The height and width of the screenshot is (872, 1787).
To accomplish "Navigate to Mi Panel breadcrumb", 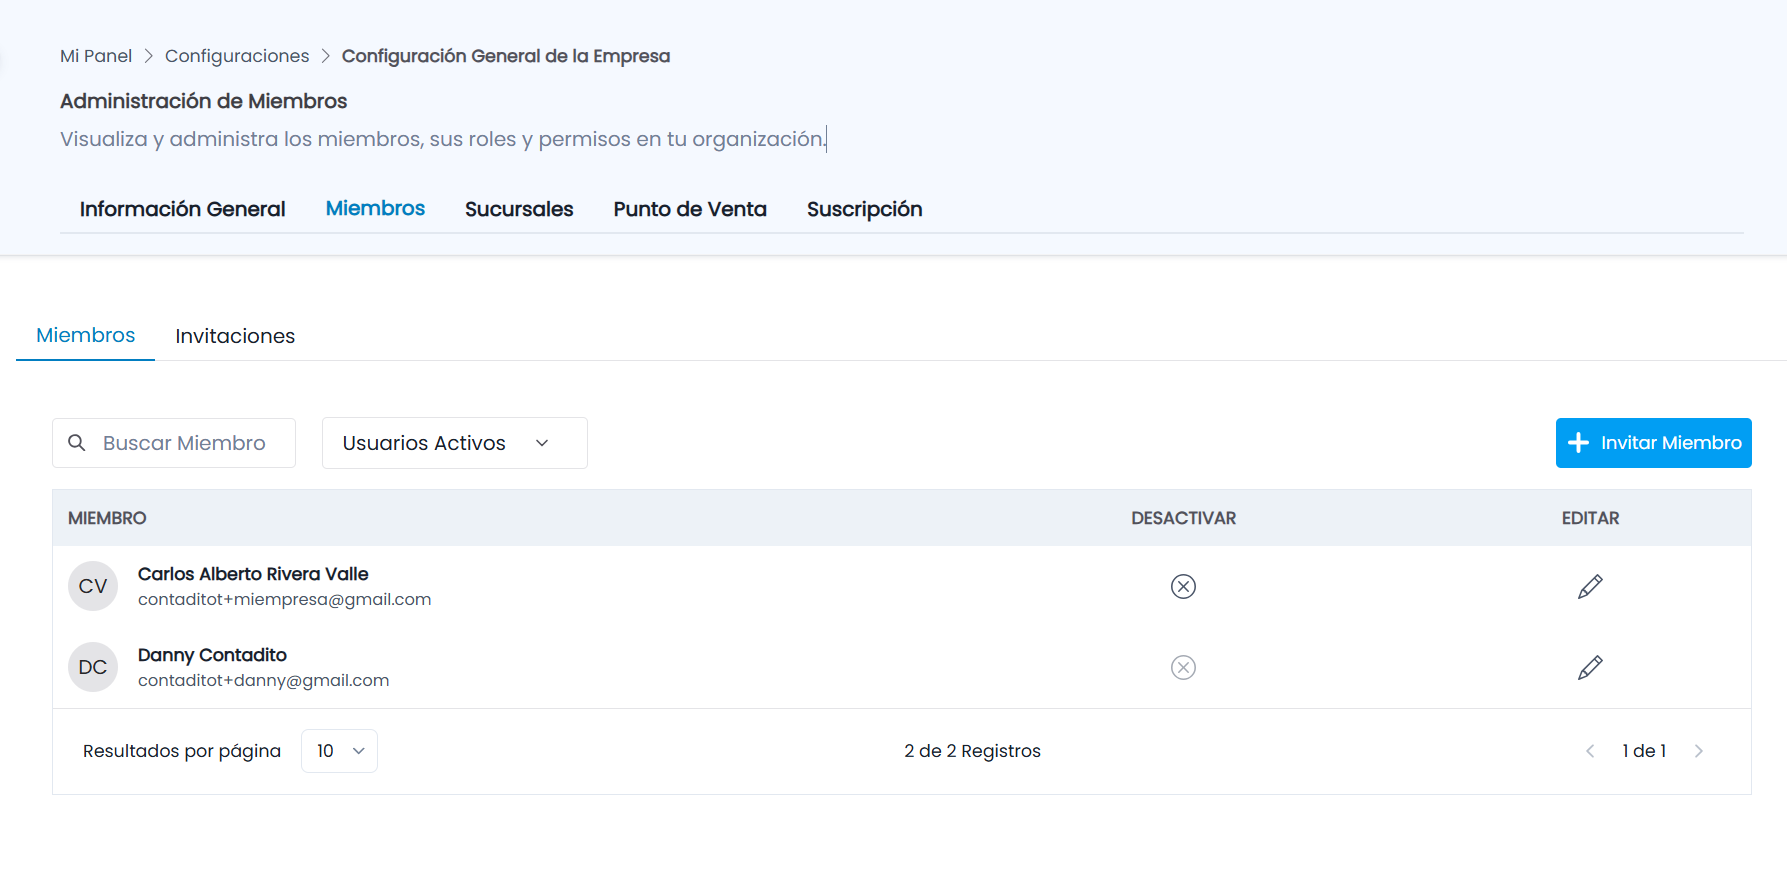I will point(96,56).
